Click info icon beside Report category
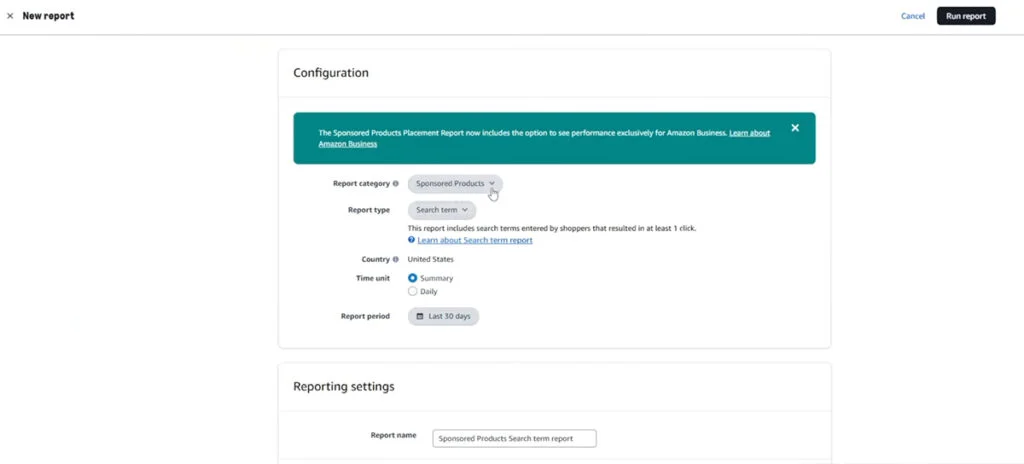The height and width of the screenshot is (464, 1024). point(396,184)
